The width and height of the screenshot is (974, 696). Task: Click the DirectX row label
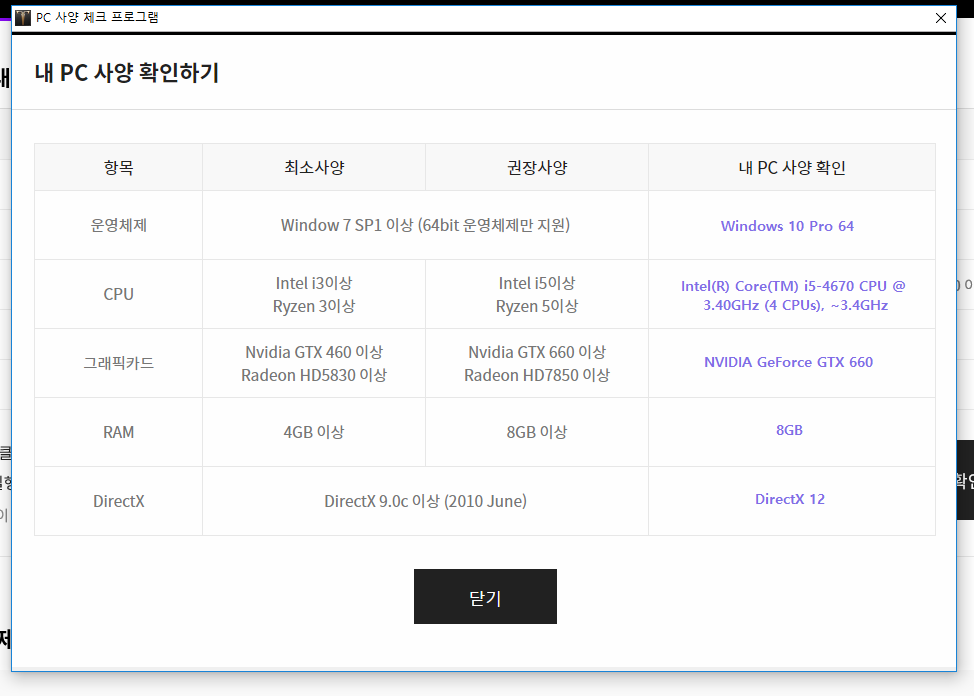pyautogui.click(x=118, y=501)
